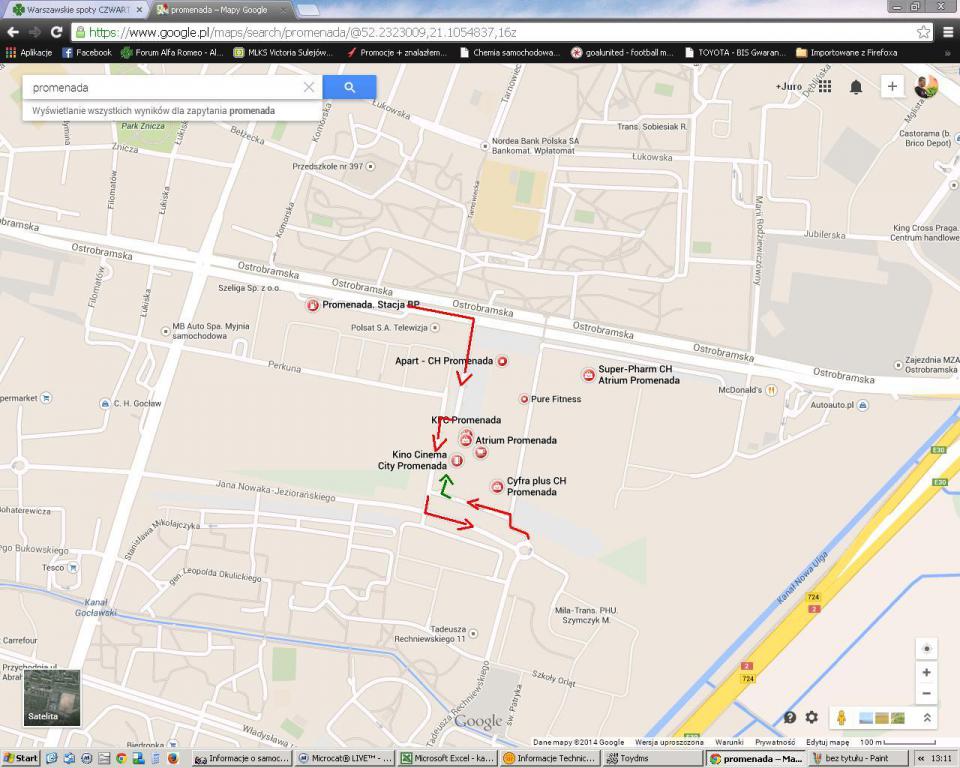Click the Pure Fitness marker

pyautogui.click(x=524, y=399)
